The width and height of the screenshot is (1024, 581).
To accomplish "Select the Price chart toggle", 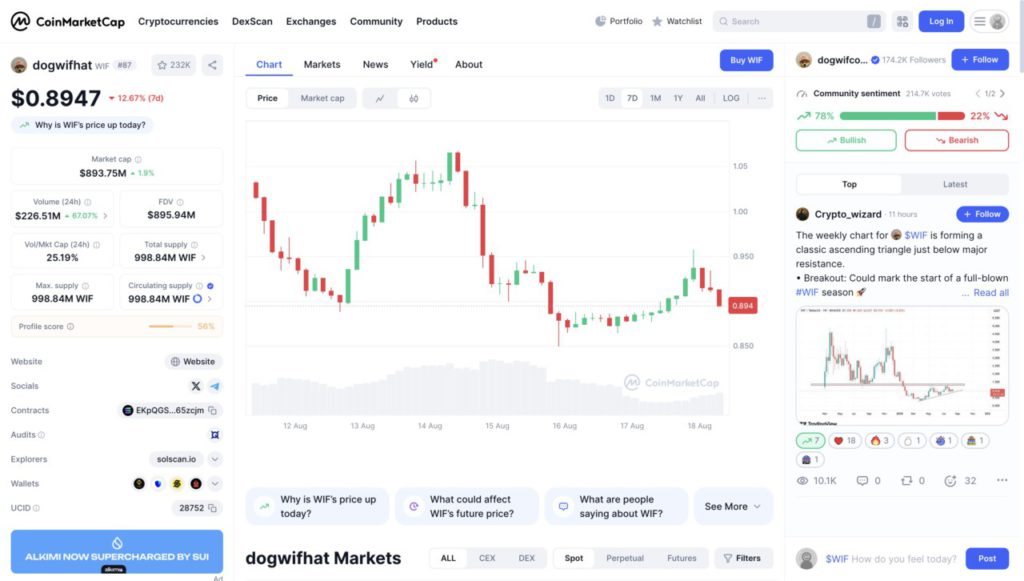I will point(267,98).
